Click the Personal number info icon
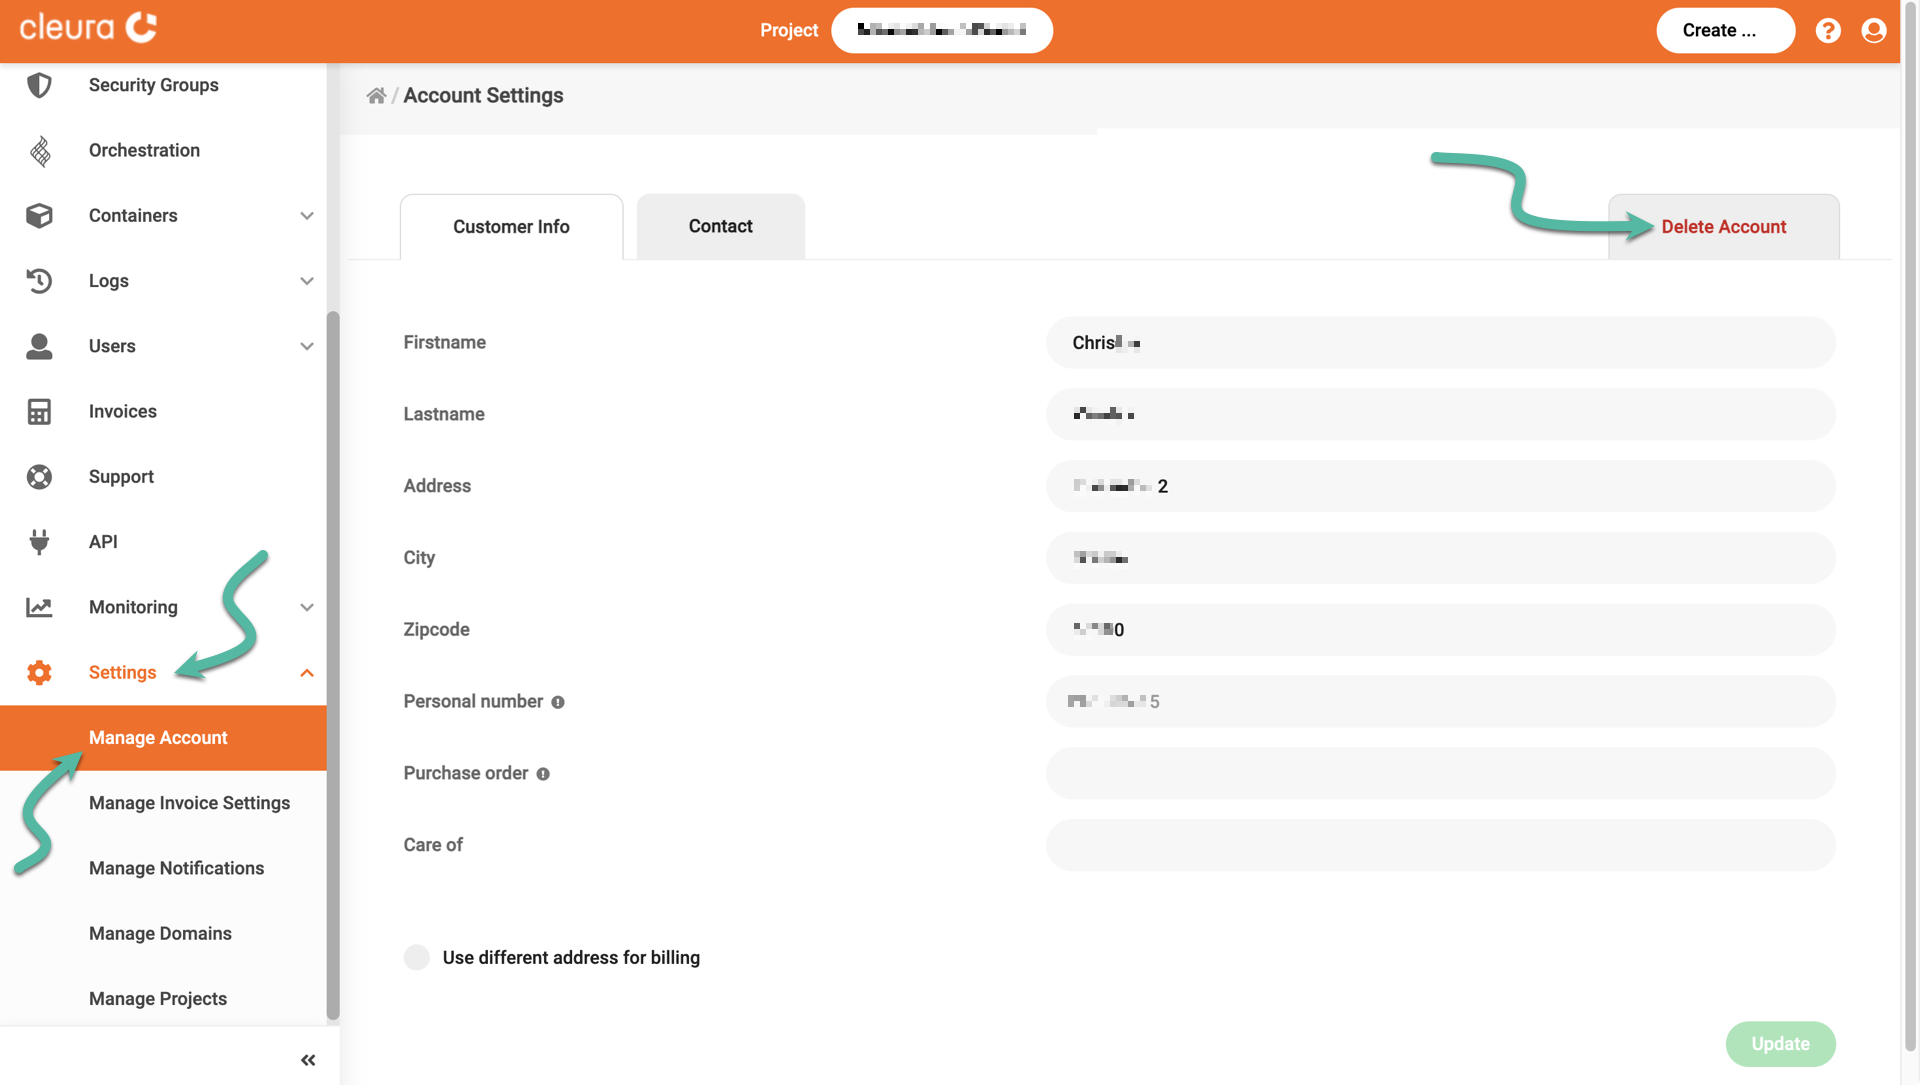 pyautogui.click(x=558, y=703)
